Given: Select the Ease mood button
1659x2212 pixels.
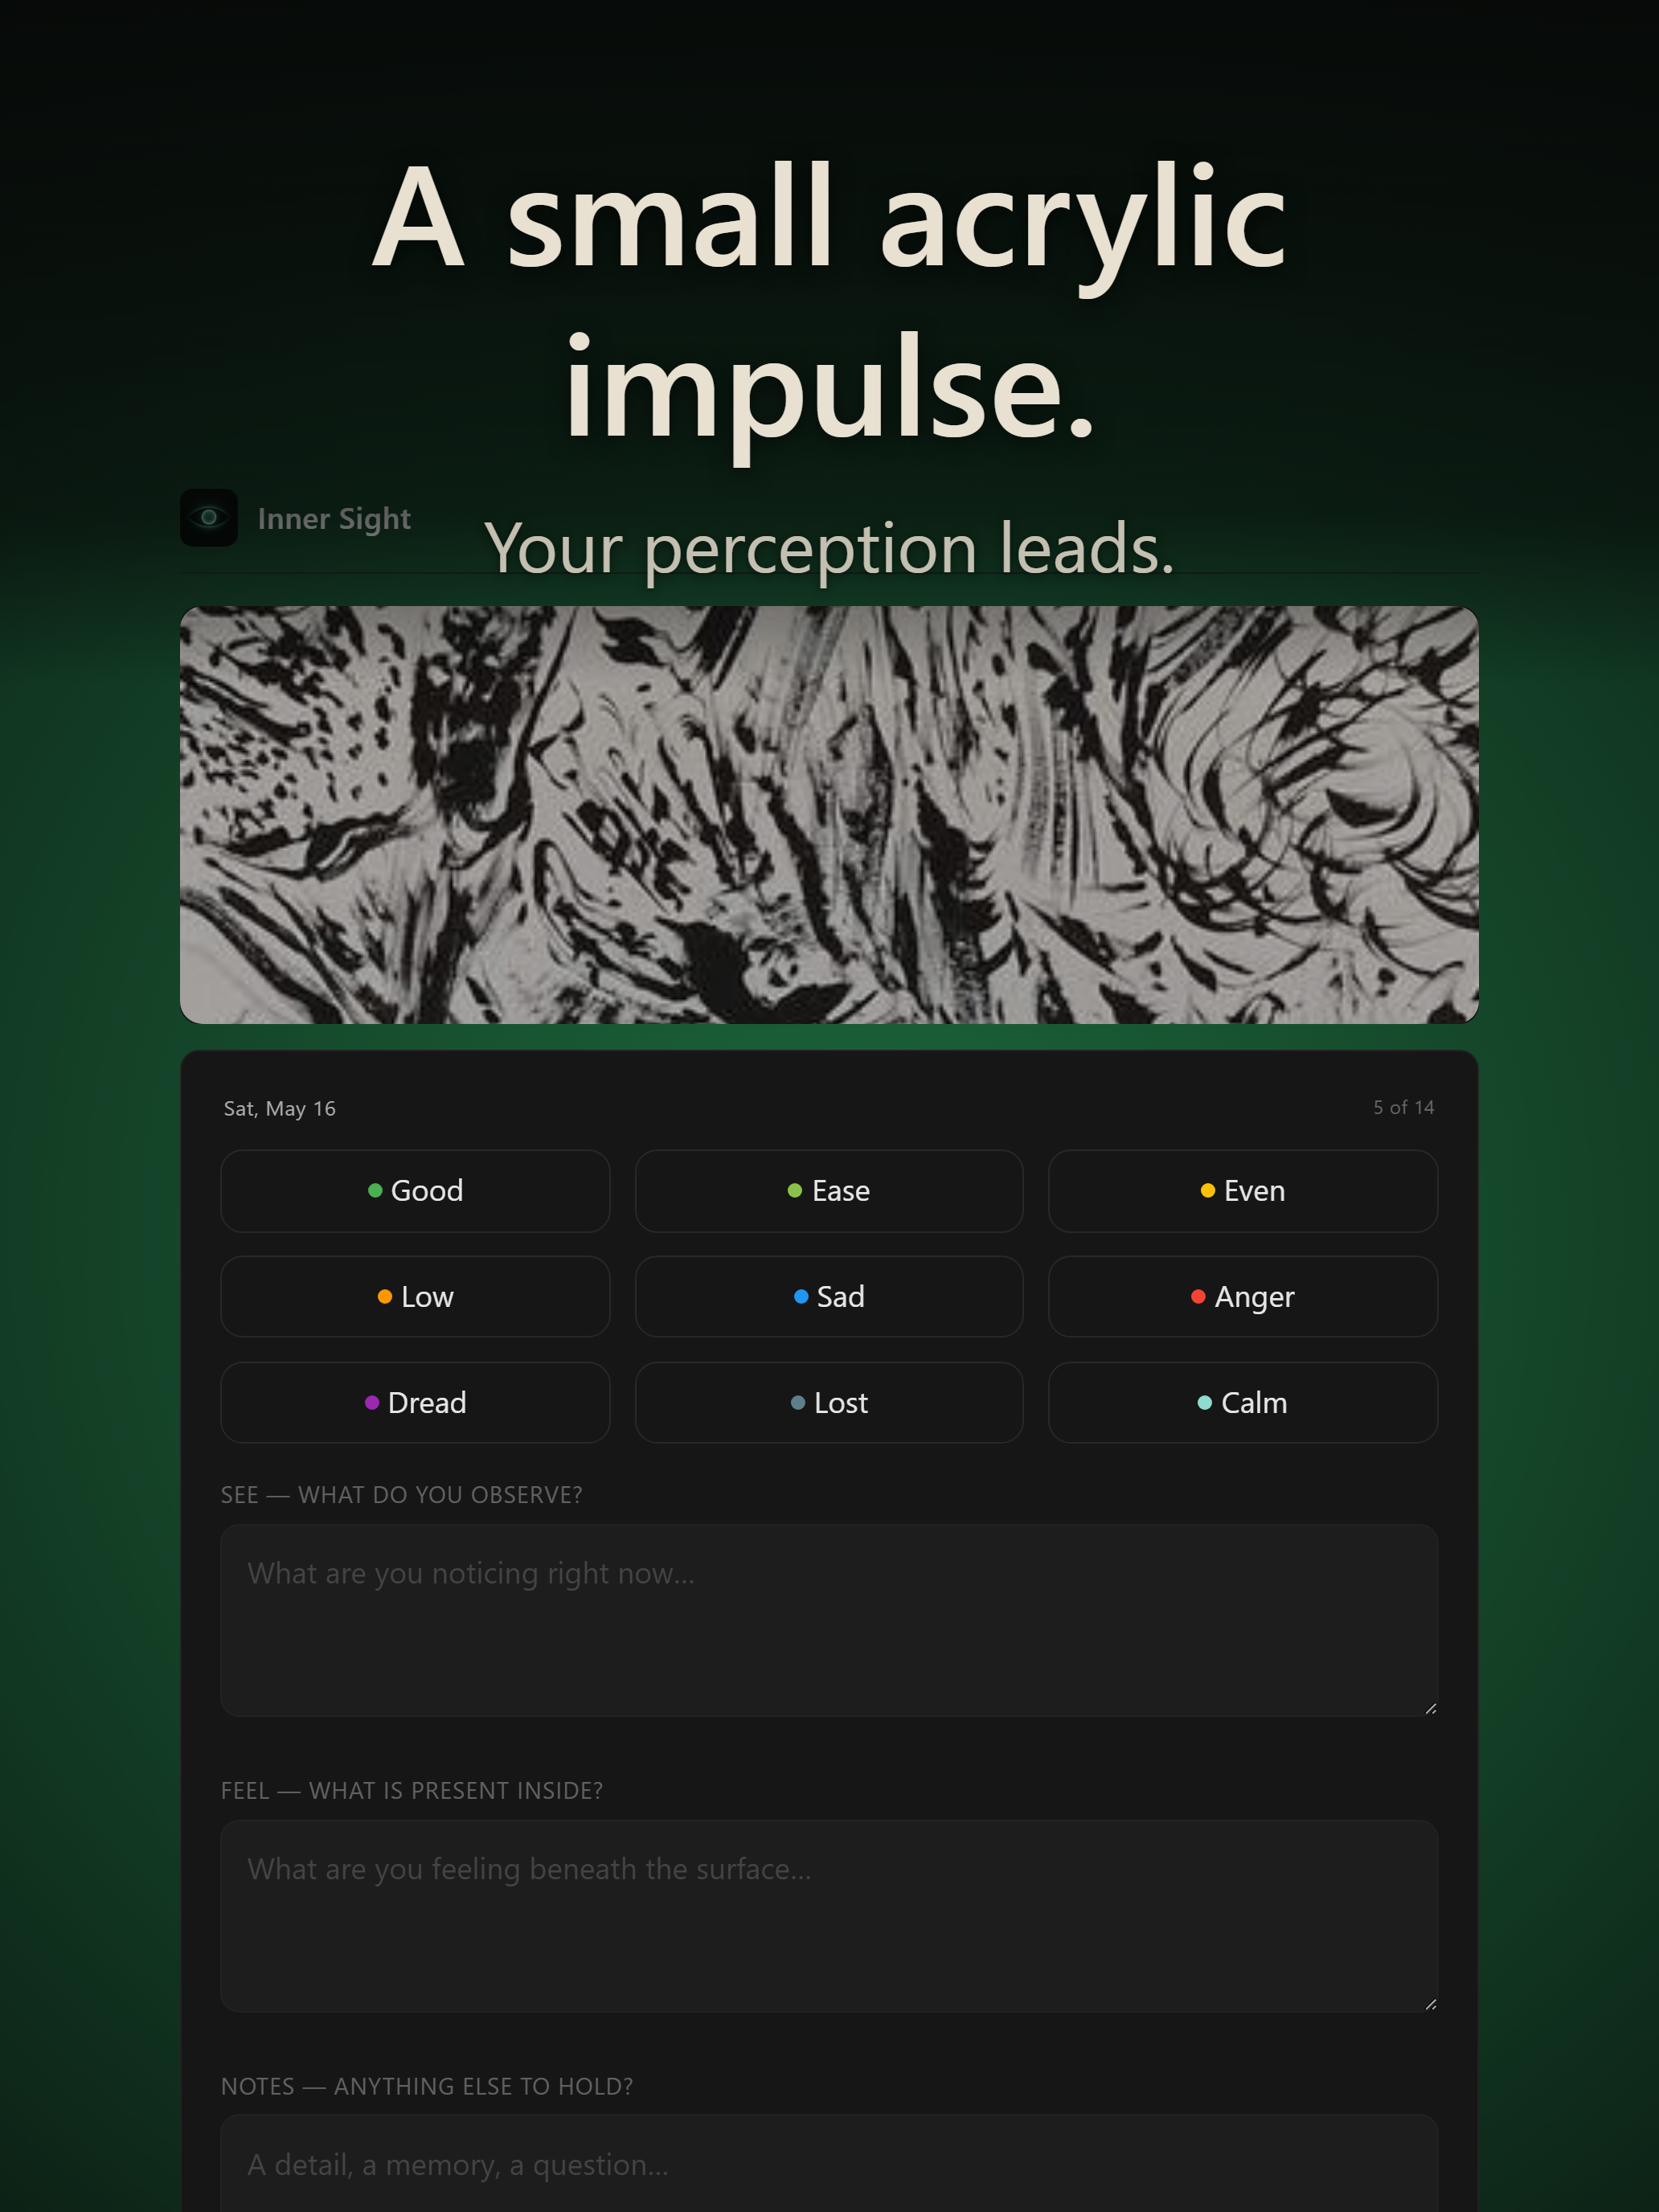Looking at the screenshot, I should 829,1190.
